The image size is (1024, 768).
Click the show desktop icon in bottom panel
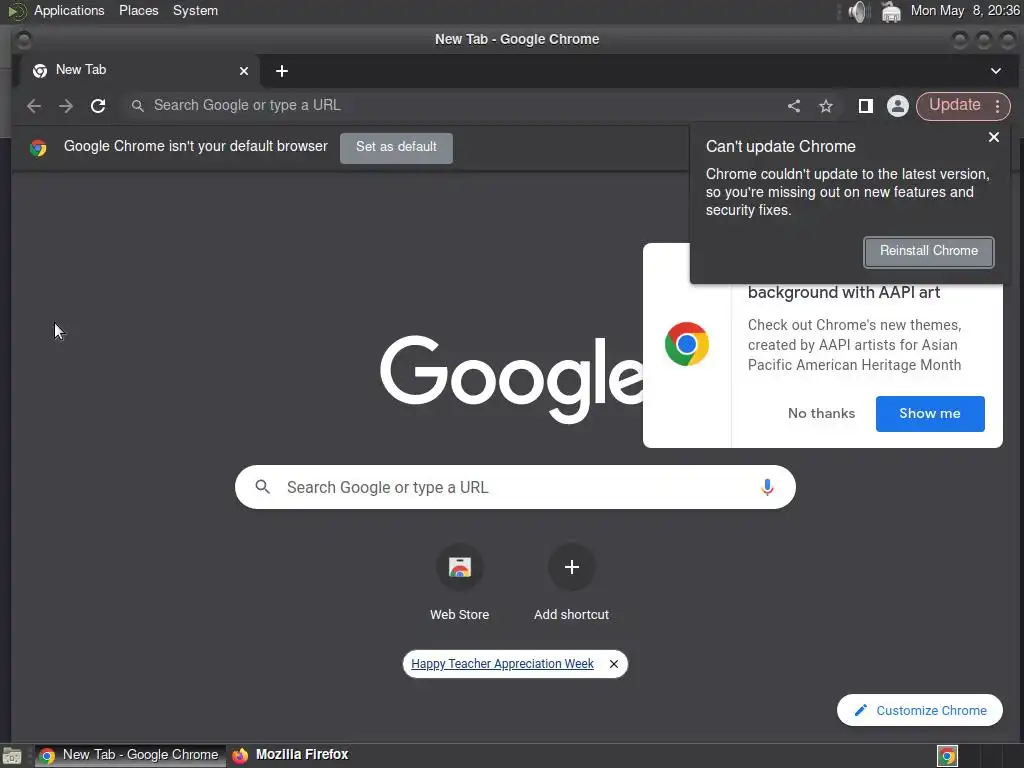coord(12,756)
